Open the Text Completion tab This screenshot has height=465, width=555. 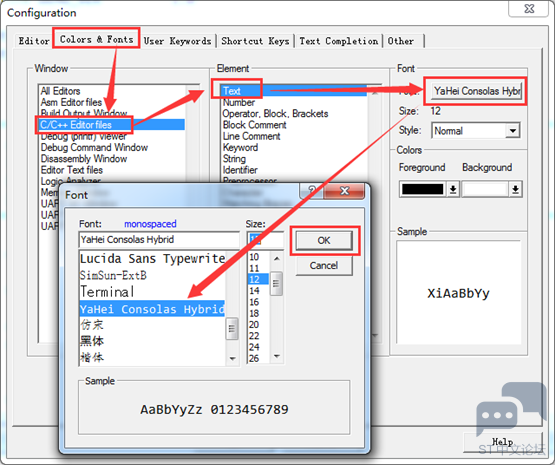click(339, 41)
